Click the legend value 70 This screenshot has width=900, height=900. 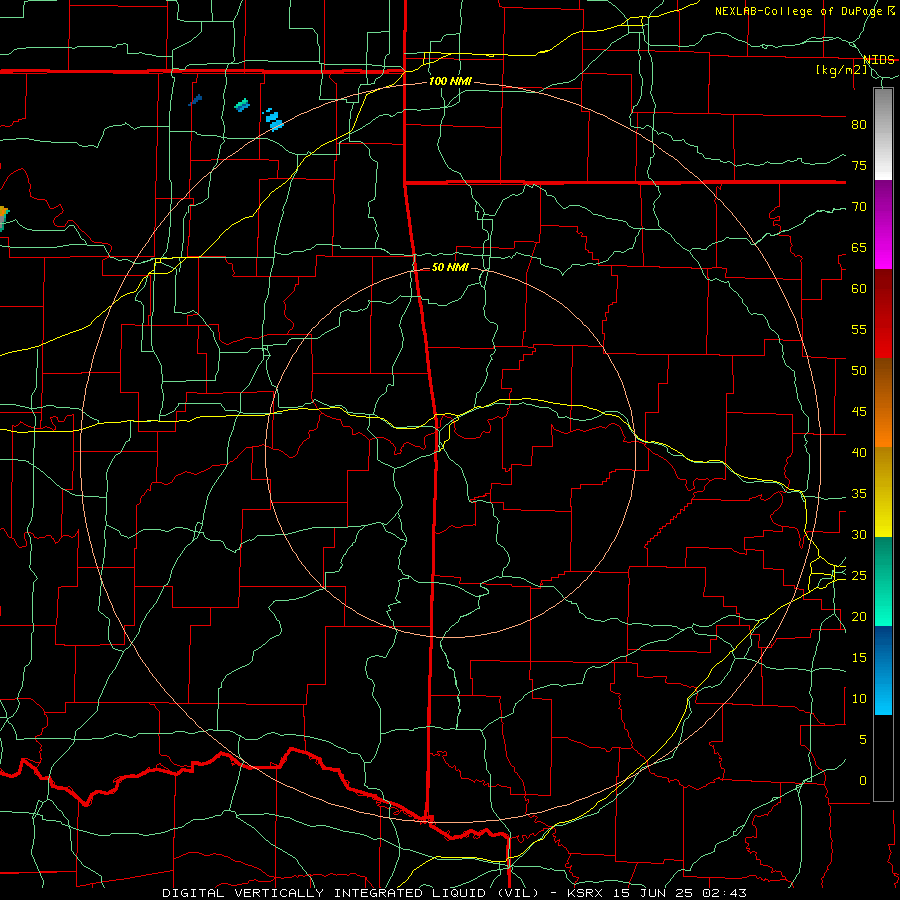coord(859,207)
